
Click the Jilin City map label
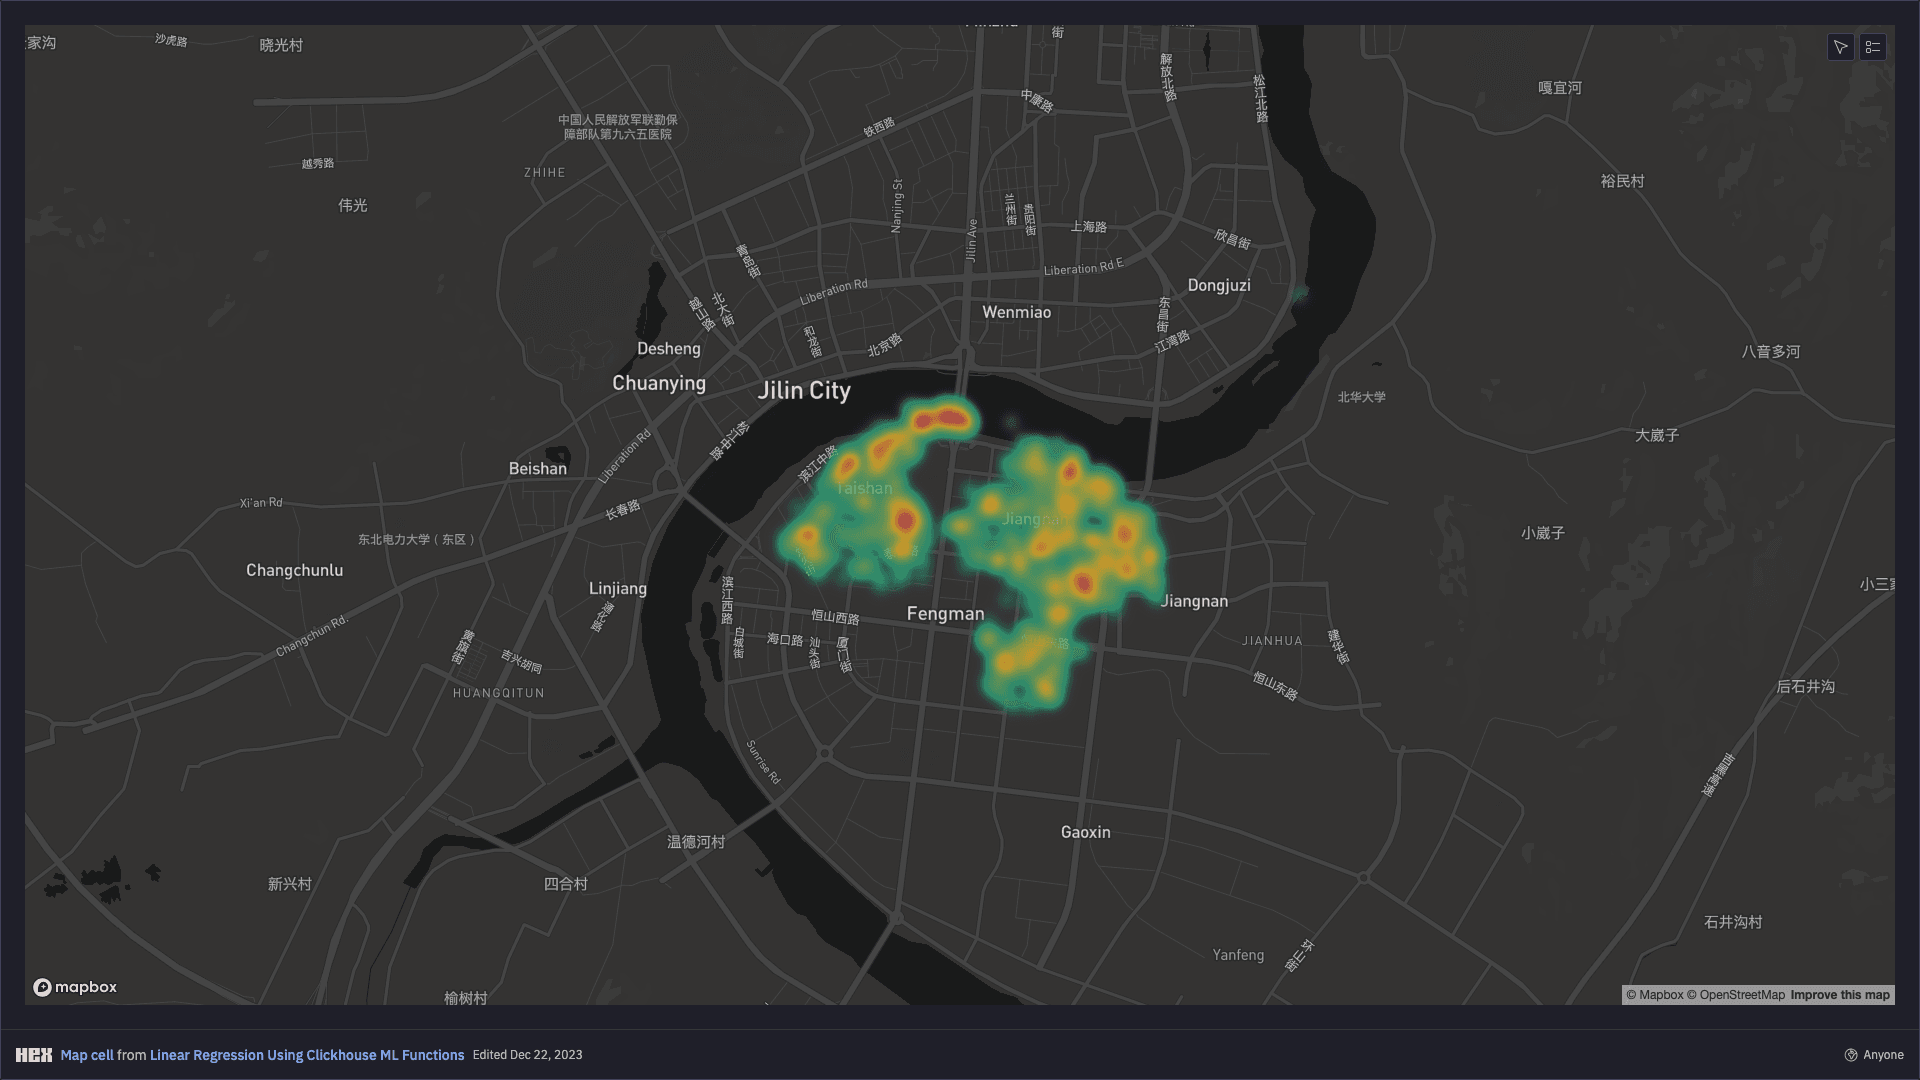pyautogui.click(x=804, y=391)
